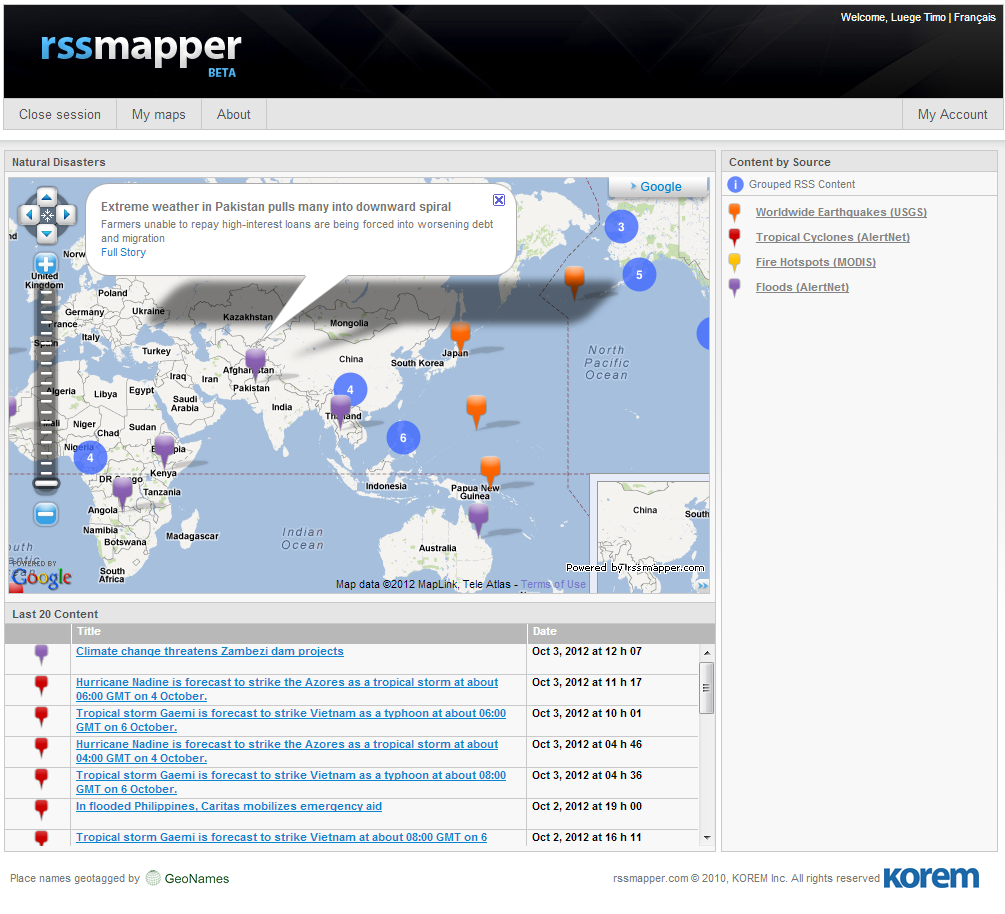Click the orange pin icon next to Worldwide Earthquakes

tap(735, 212)
